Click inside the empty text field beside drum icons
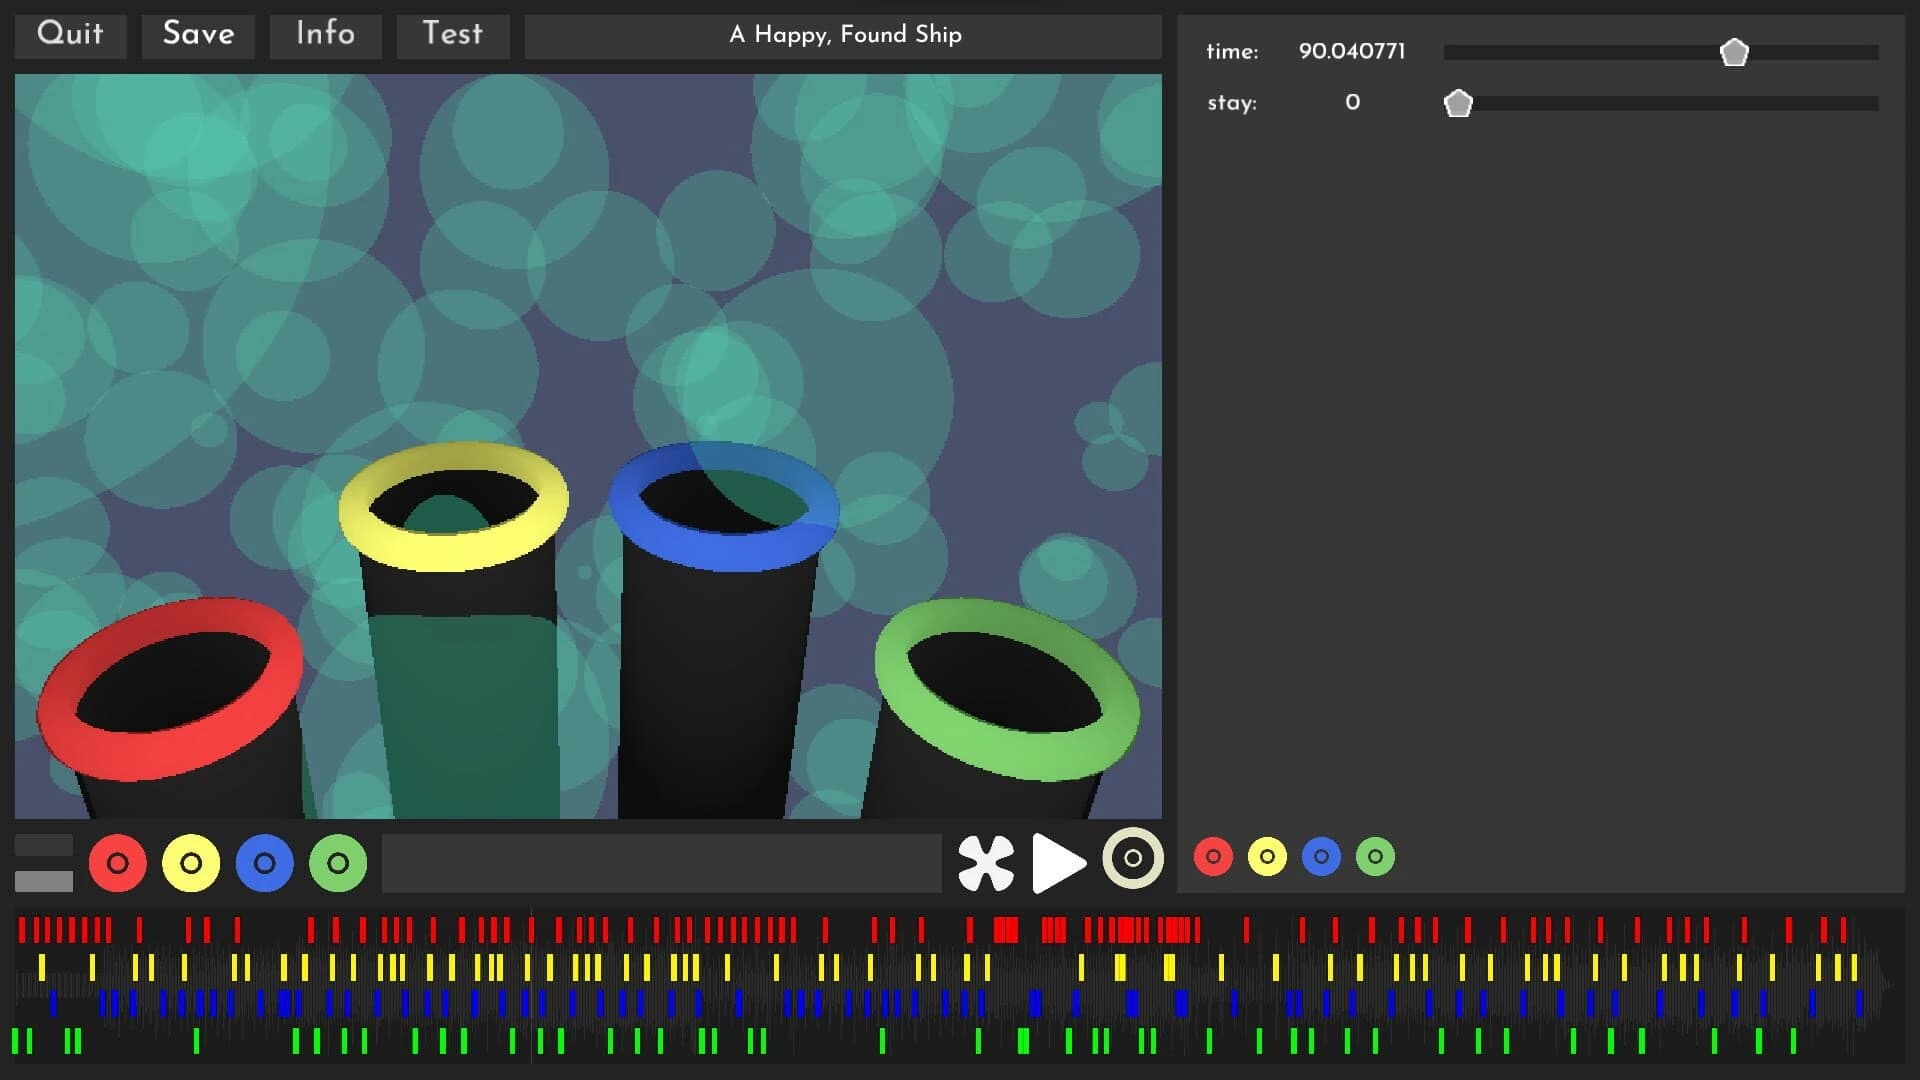 (x=660, y=862)
